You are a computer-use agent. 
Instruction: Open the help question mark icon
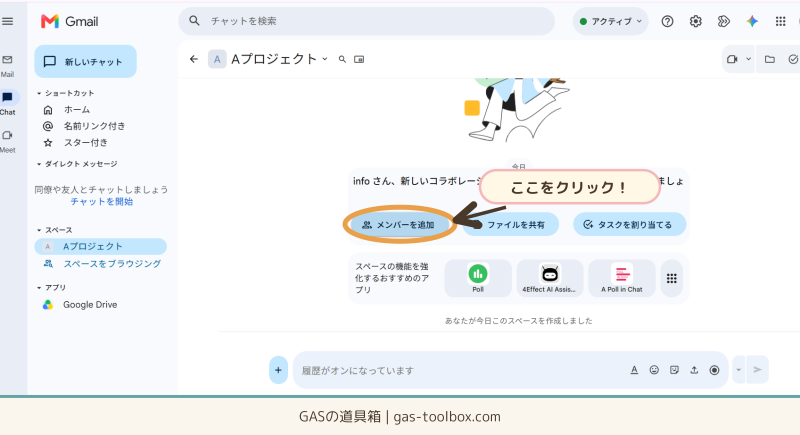click(667, 21)
